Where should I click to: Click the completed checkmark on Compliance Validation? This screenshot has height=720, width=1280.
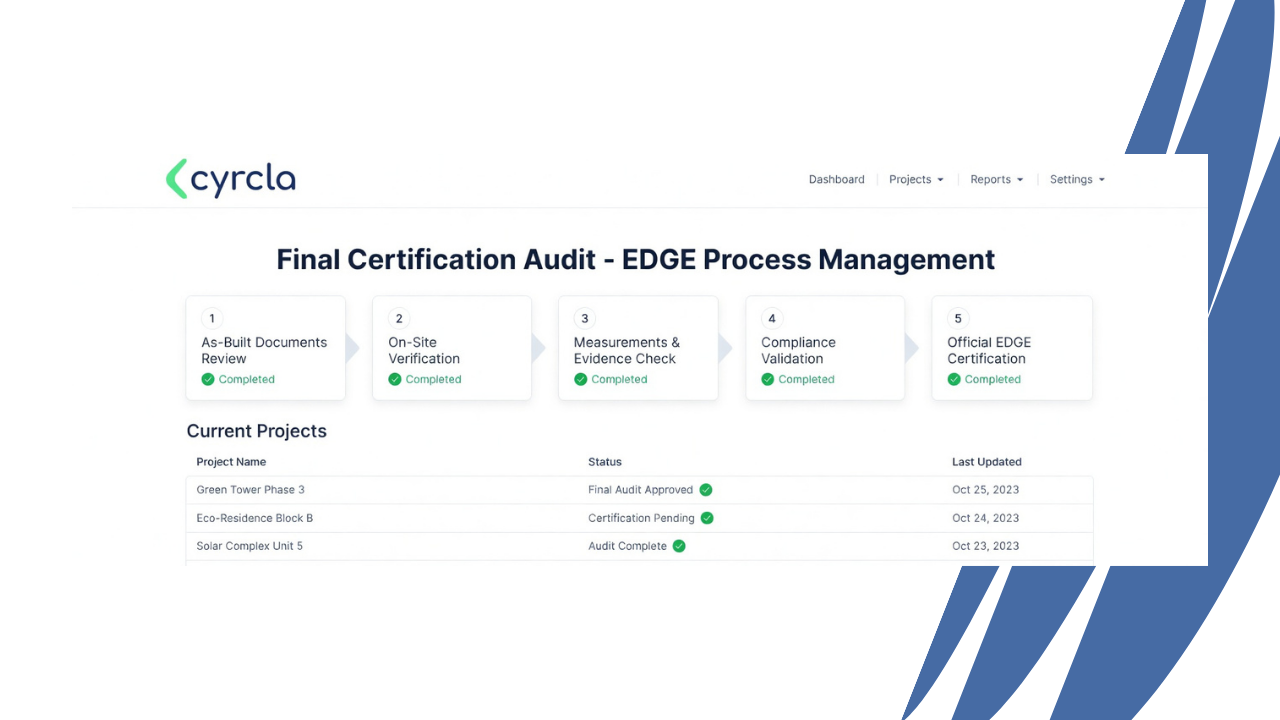(x=767, y=379)
